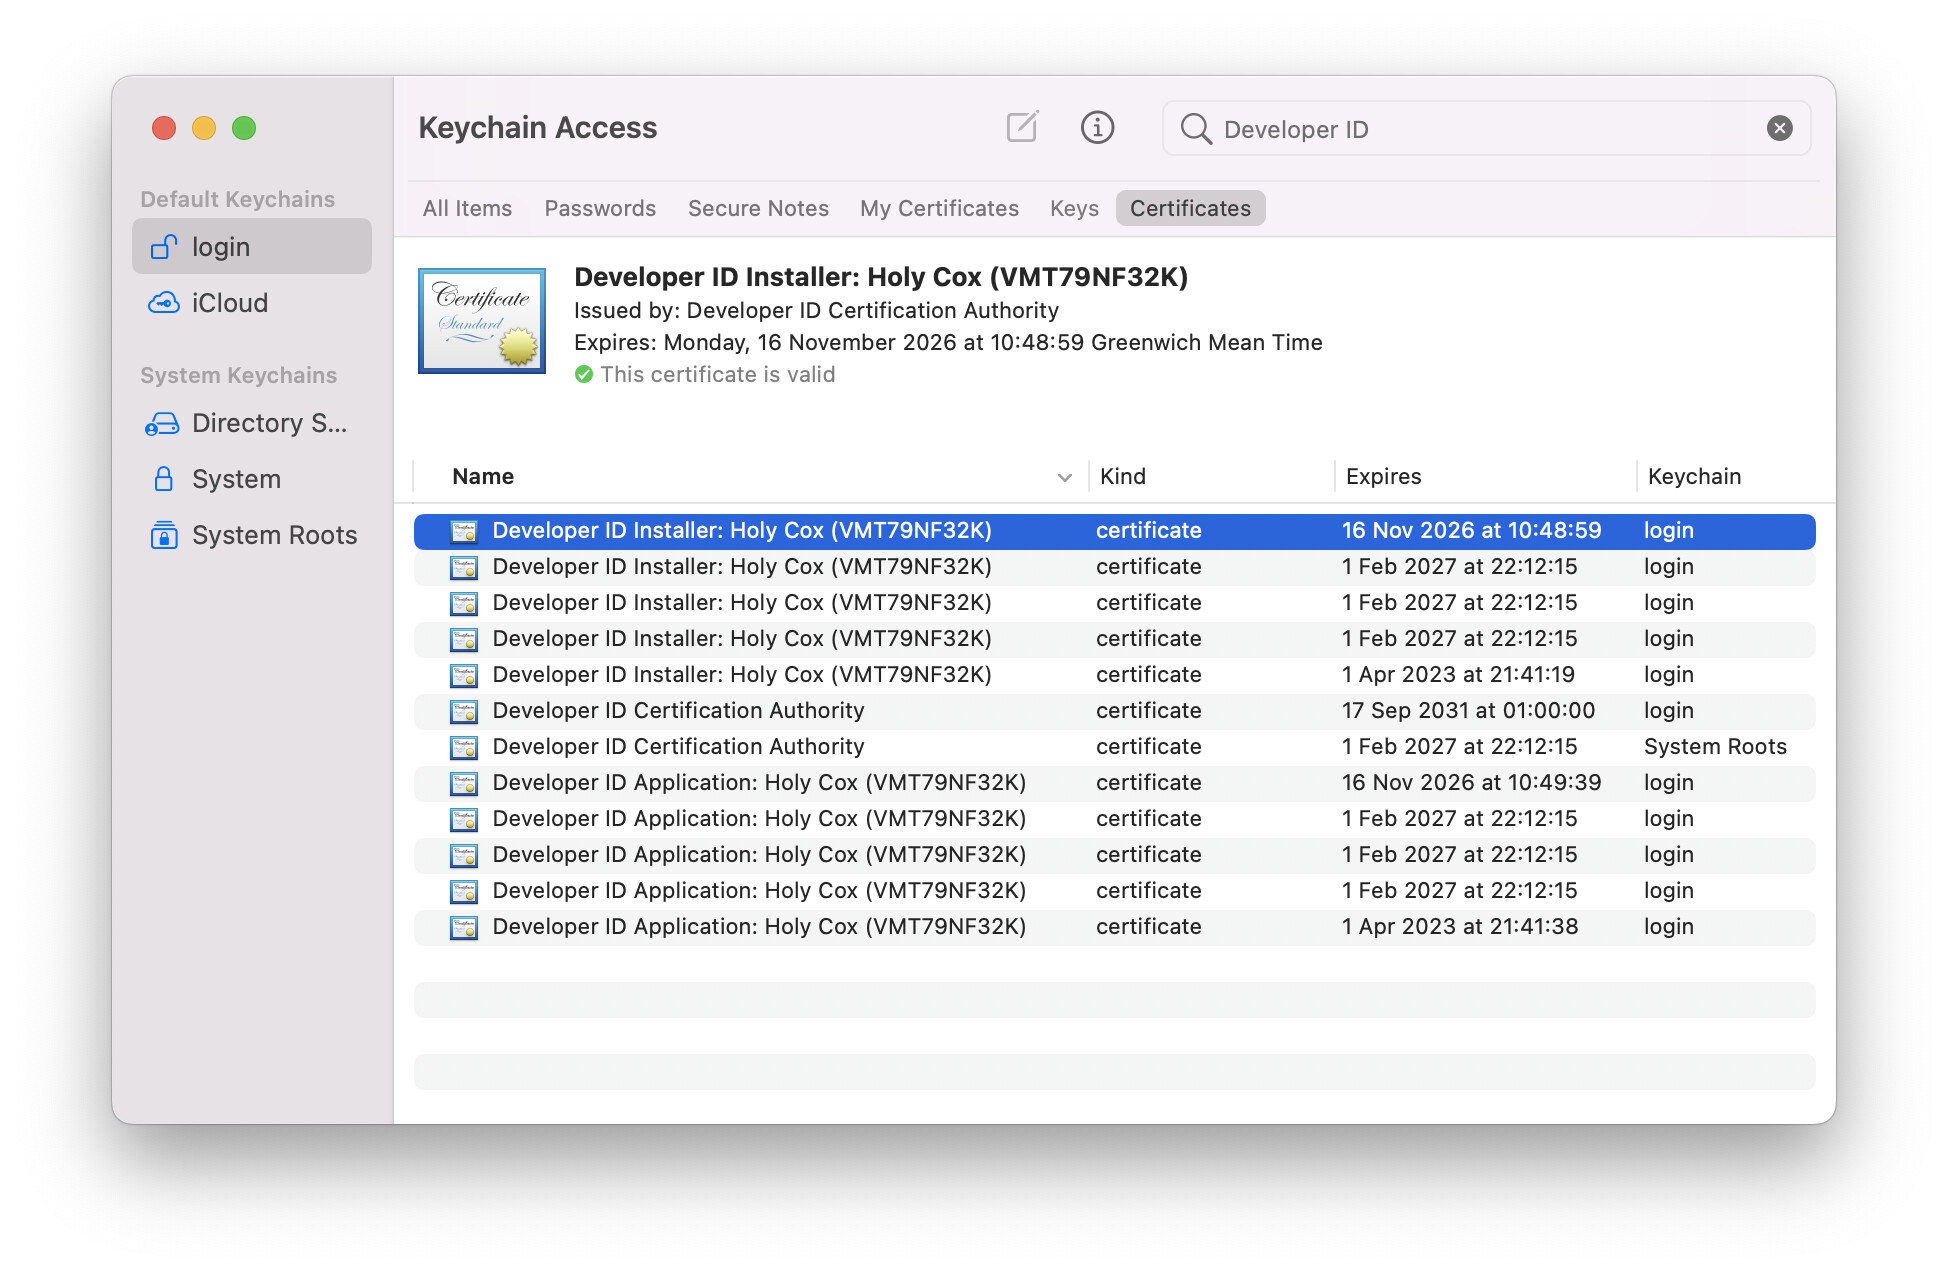The height and width of the screenshot is (1272, 1948).
Task: Click inside the Developer ID search field
Action: 1486,128
